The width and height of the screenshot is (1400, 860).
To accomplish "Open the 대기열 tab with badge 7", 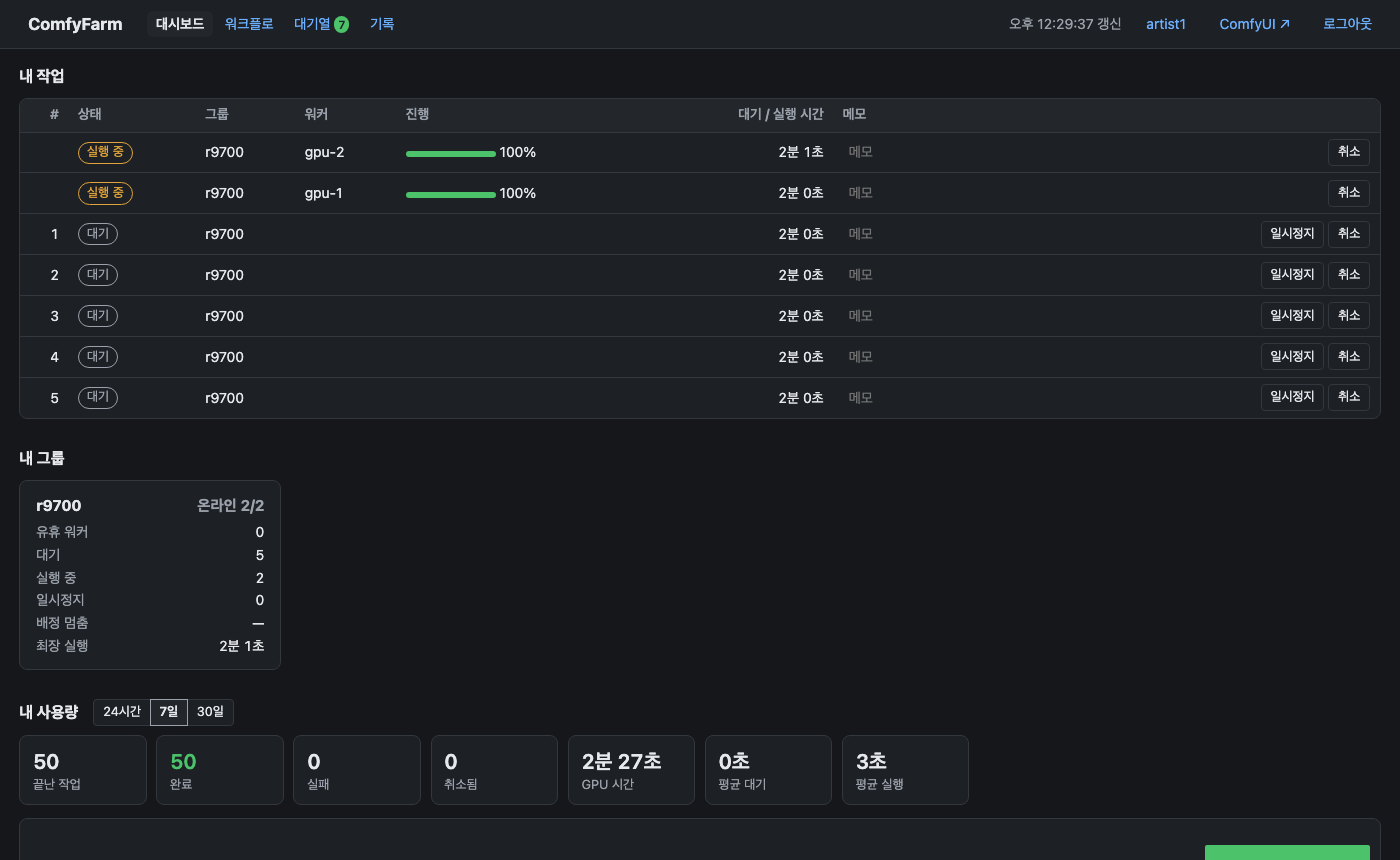I will coord(322,24).
